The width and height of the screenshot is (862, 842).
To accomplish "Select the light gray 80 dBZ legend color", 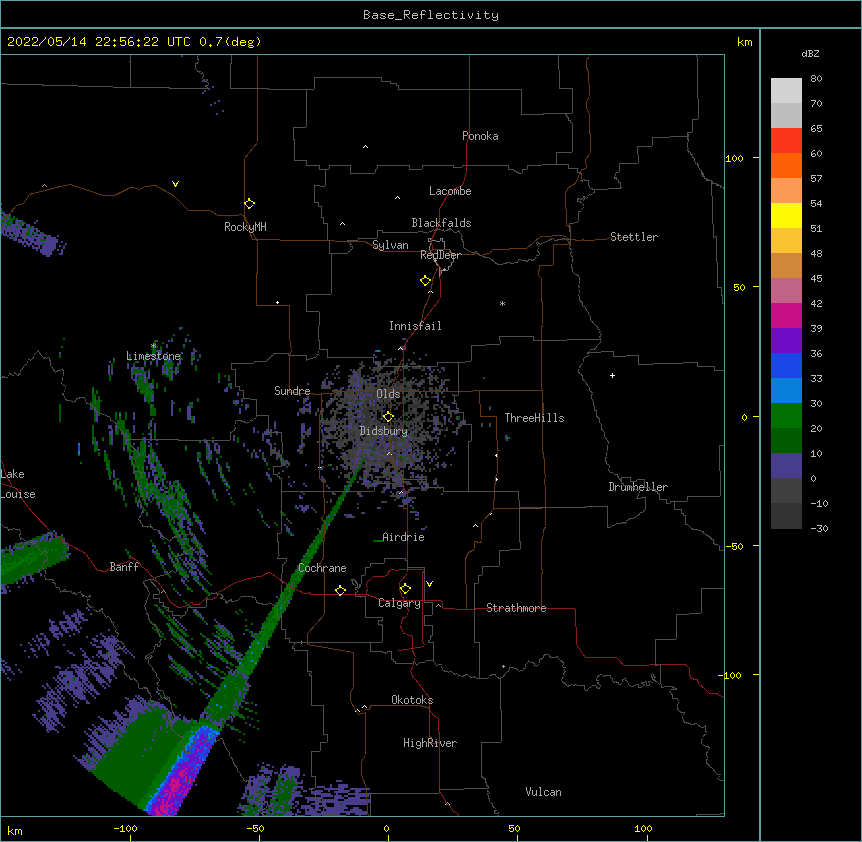I will (x=786, y=90).
